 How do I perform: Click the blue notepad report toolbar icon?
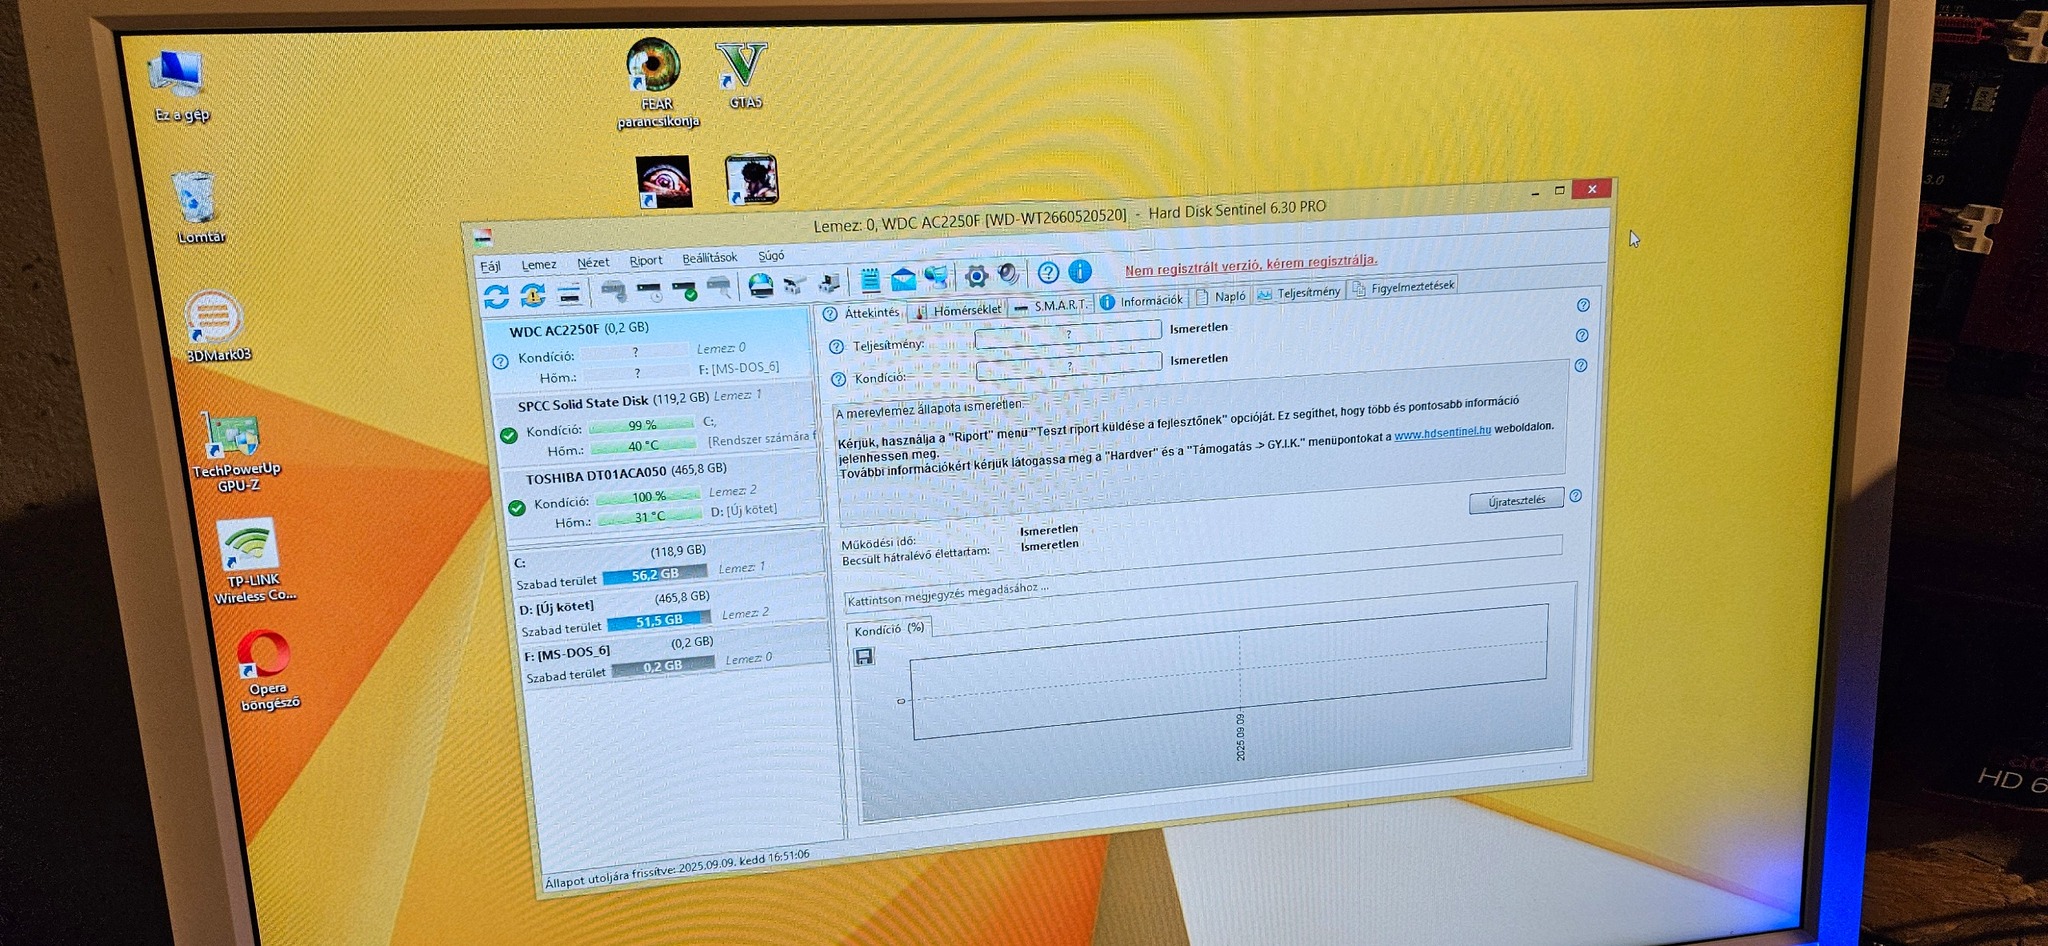pyautogui.click(x=870, y=281)
